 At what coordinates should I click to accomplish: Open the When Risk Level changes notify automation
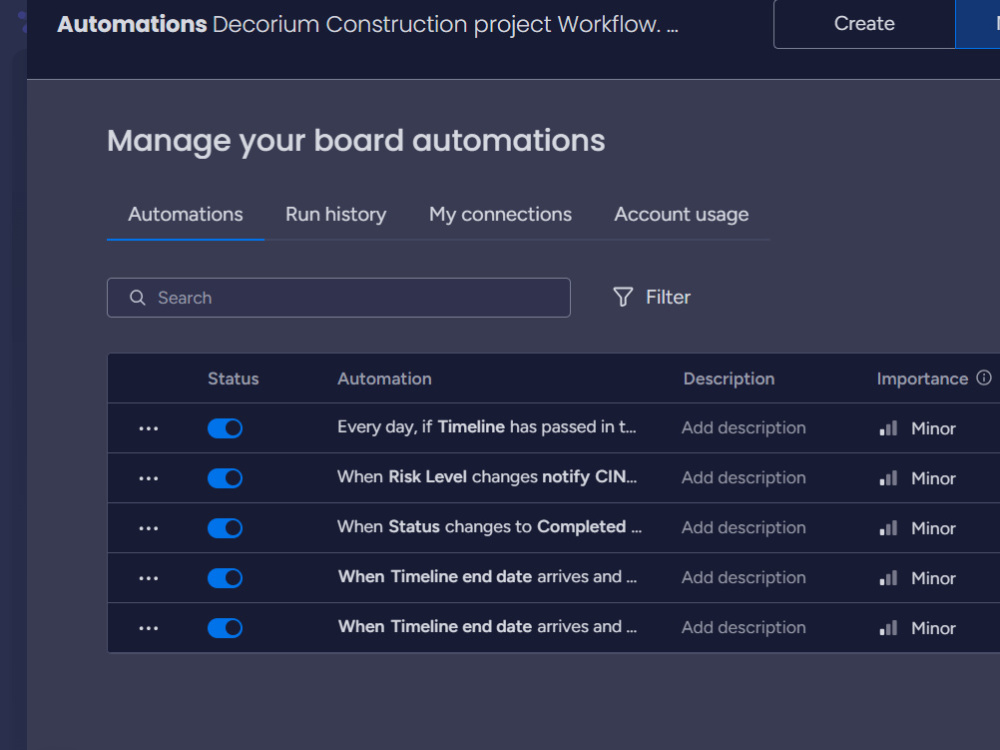pyautogui.click(x=487, y=477)
